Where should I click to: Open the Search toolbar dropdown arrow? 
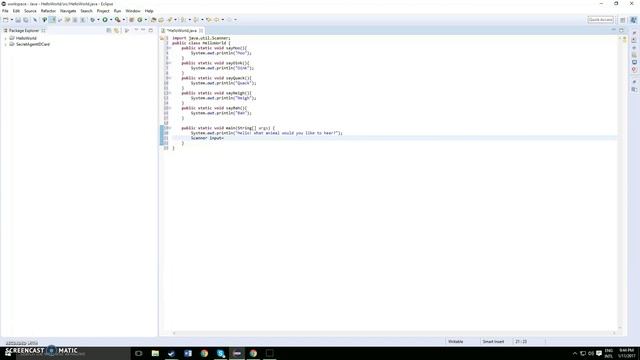tap(176, 20)
